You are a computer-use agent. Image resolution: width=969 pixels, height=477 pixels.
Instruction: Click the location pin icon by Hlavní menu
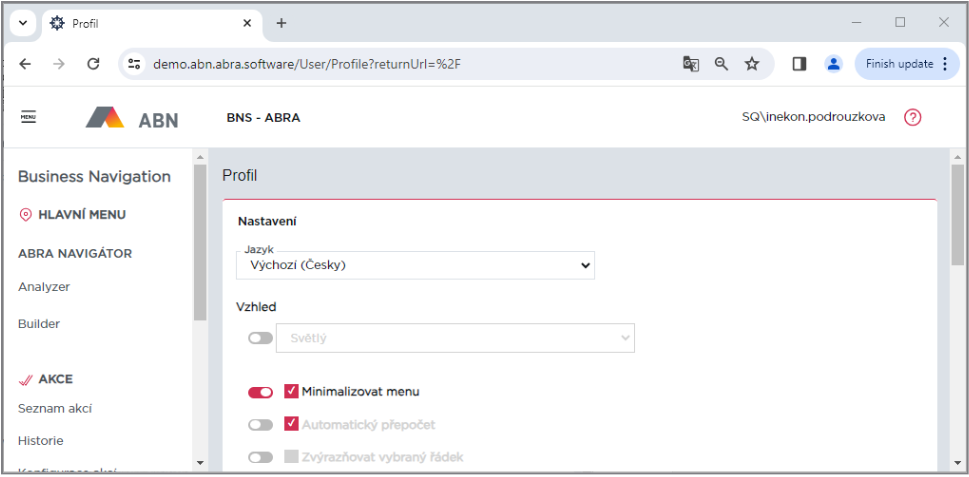25,215
